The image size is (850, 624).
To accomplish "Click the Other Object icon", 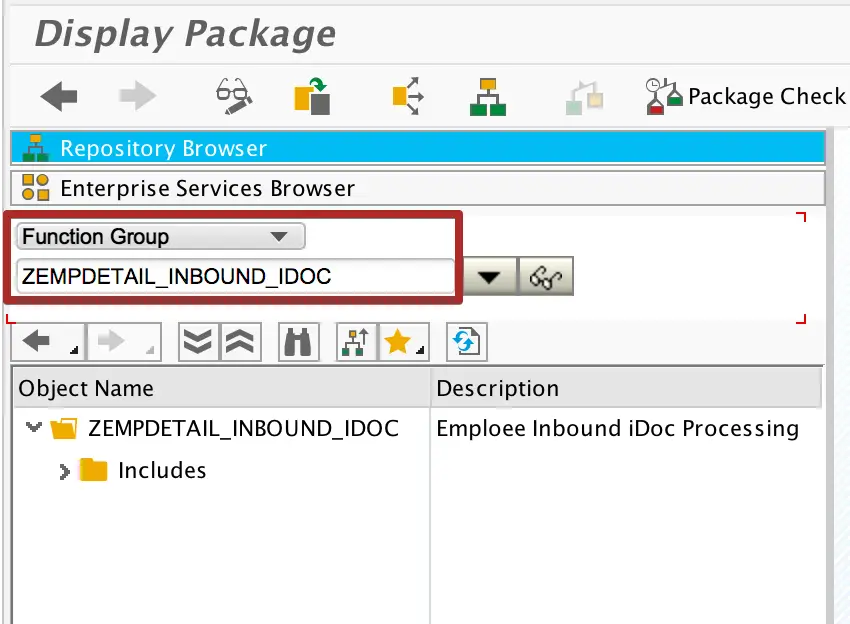I will click(x=312, y=96).
